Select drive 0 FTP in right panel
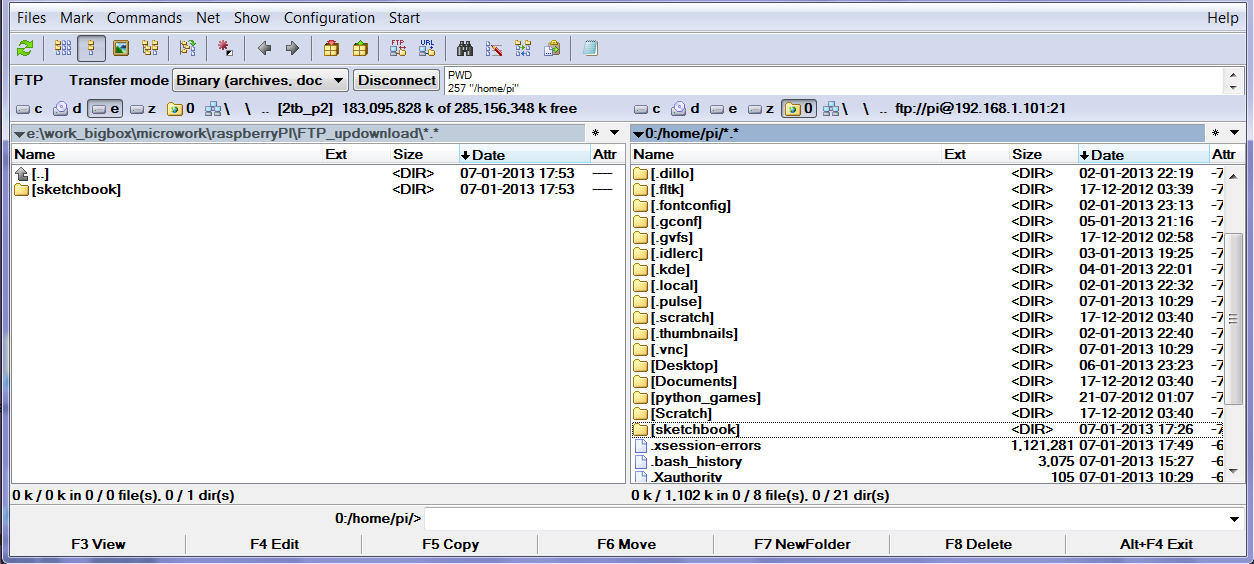 tap(799, 109)
